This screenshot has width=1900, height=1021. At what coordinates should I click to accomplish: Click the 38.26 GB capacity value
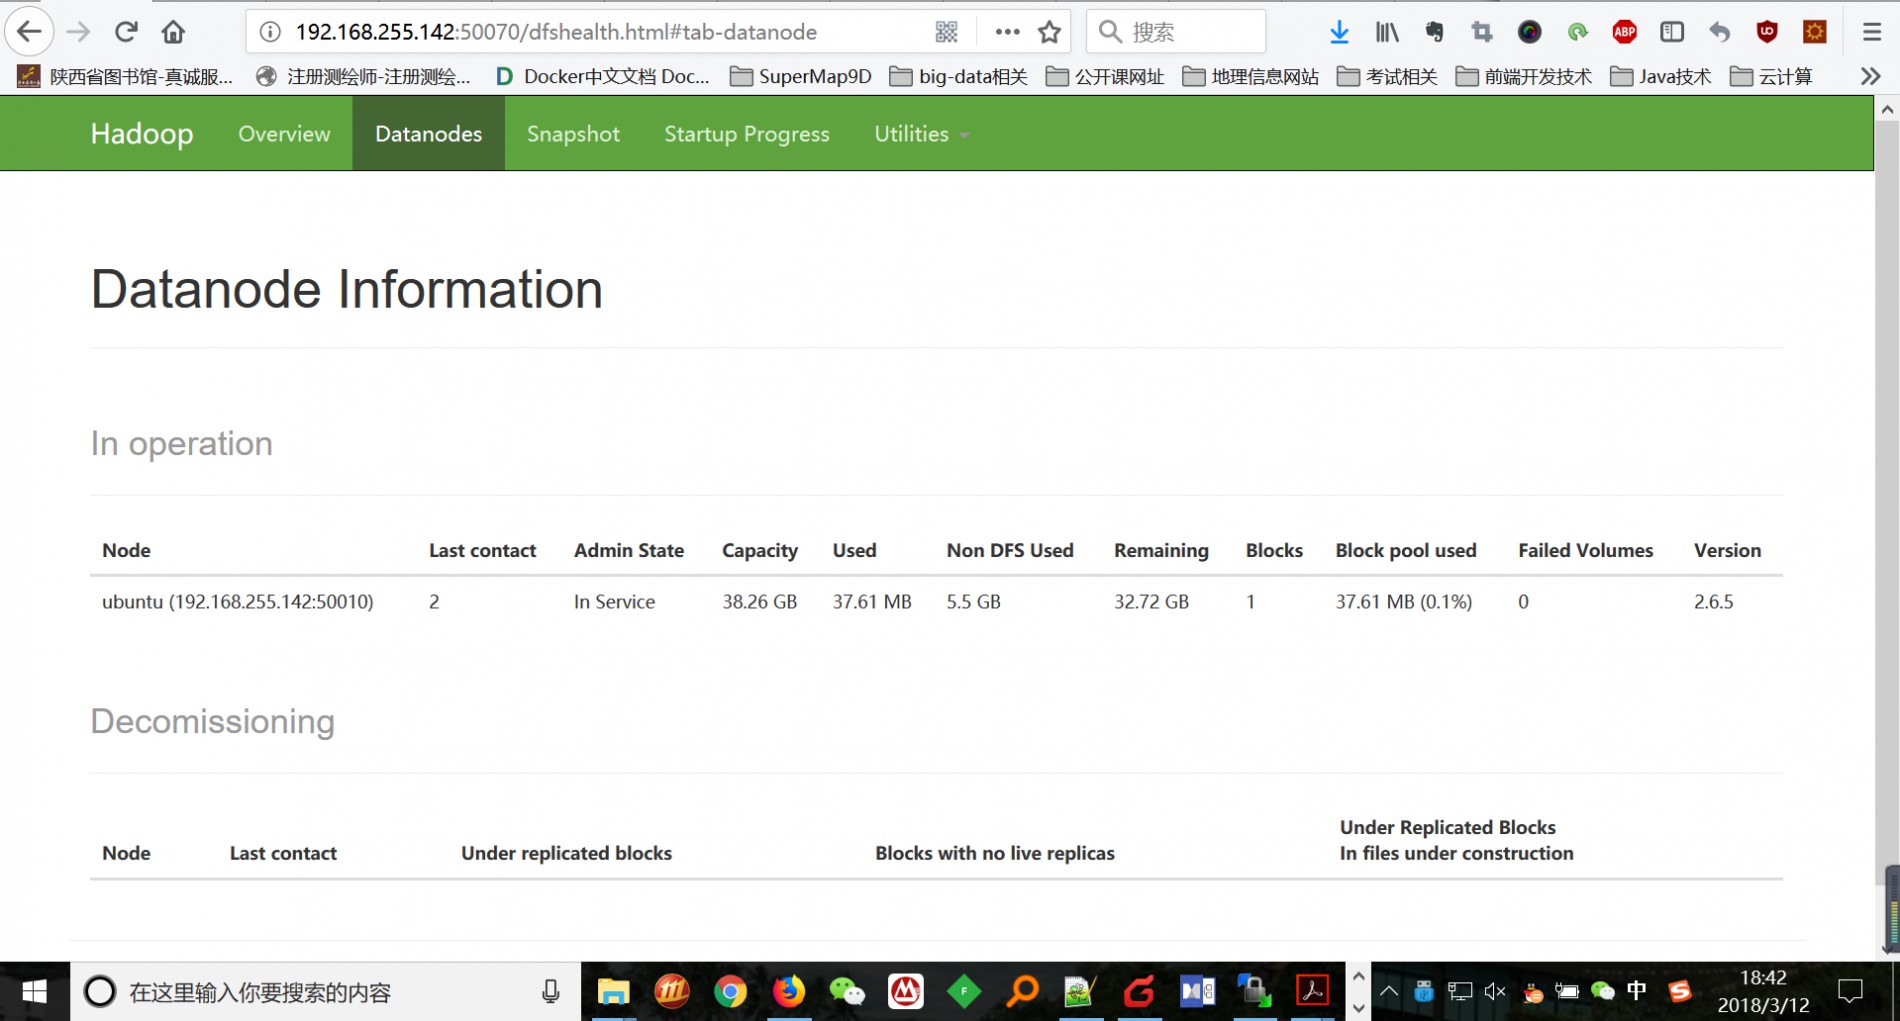click(760, 602)
